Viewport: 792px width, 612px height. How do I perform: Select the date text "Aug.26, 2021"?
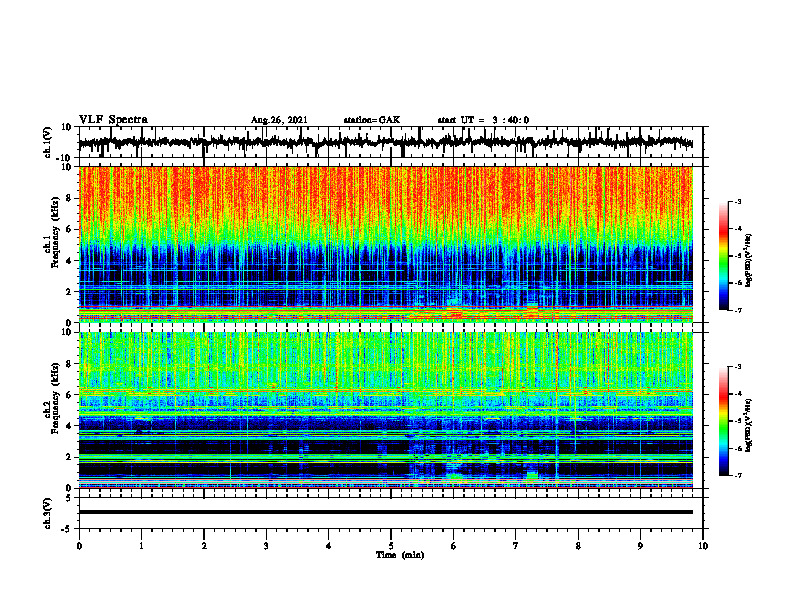(279, 120)
